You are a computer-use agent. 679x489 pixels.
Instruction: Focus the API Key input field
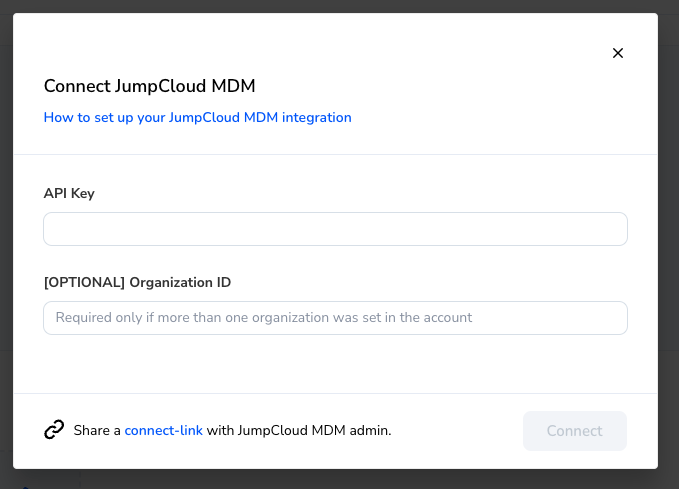(335, 229)
